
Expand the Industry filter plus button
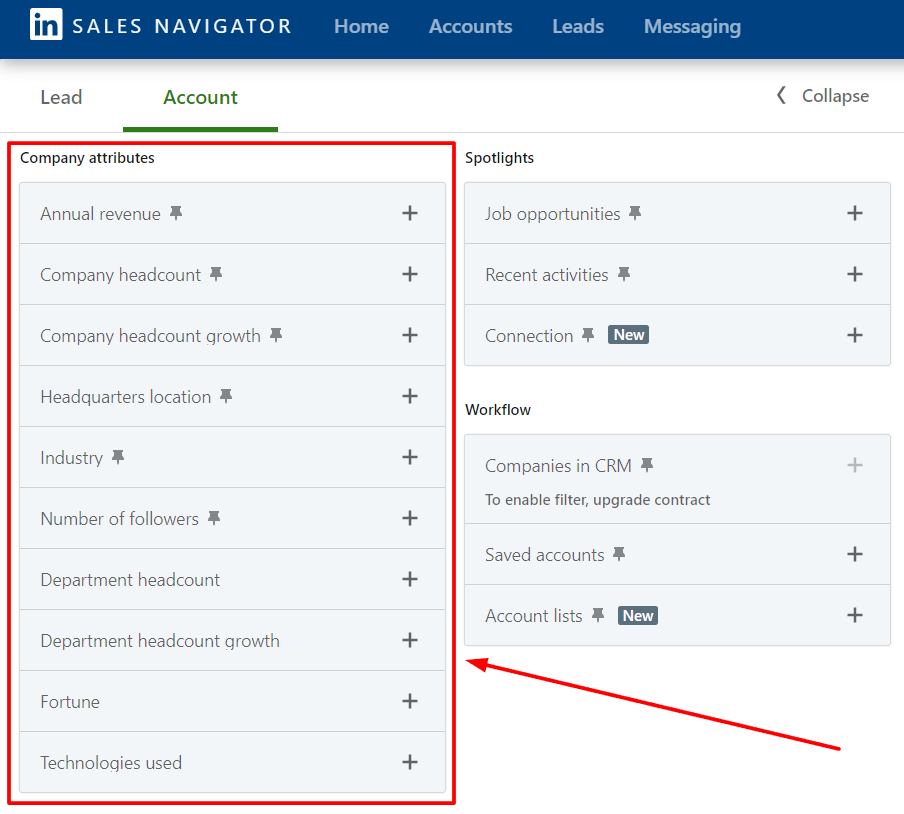pos(410,457)
